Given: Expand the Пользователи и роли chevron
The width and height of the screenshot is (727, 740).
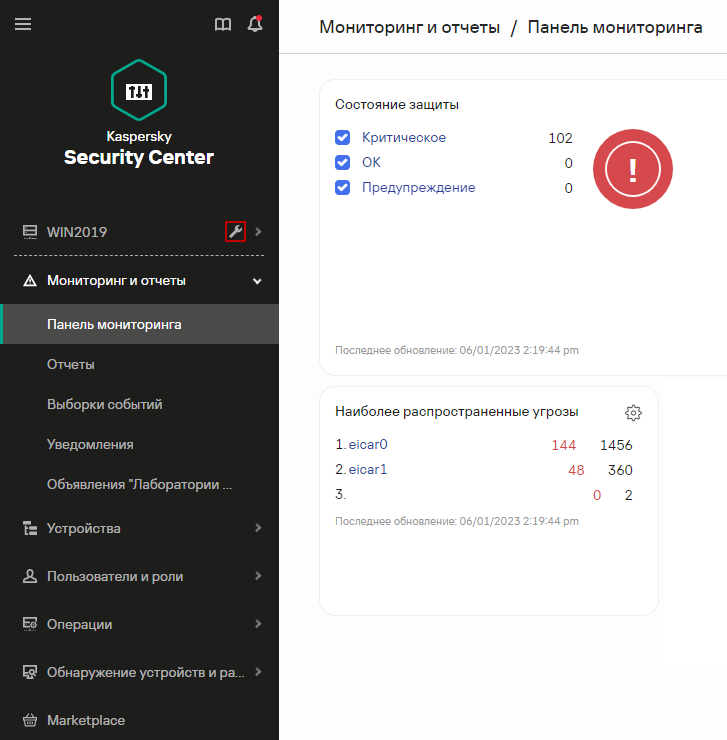Looking at the screenshot, I should [258, 576].
